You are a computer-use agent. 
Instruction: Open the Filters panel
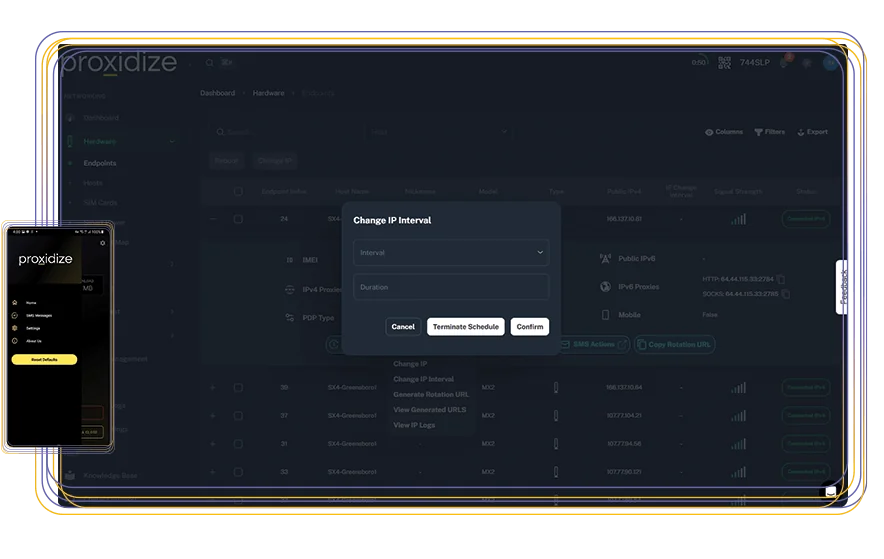770,132
